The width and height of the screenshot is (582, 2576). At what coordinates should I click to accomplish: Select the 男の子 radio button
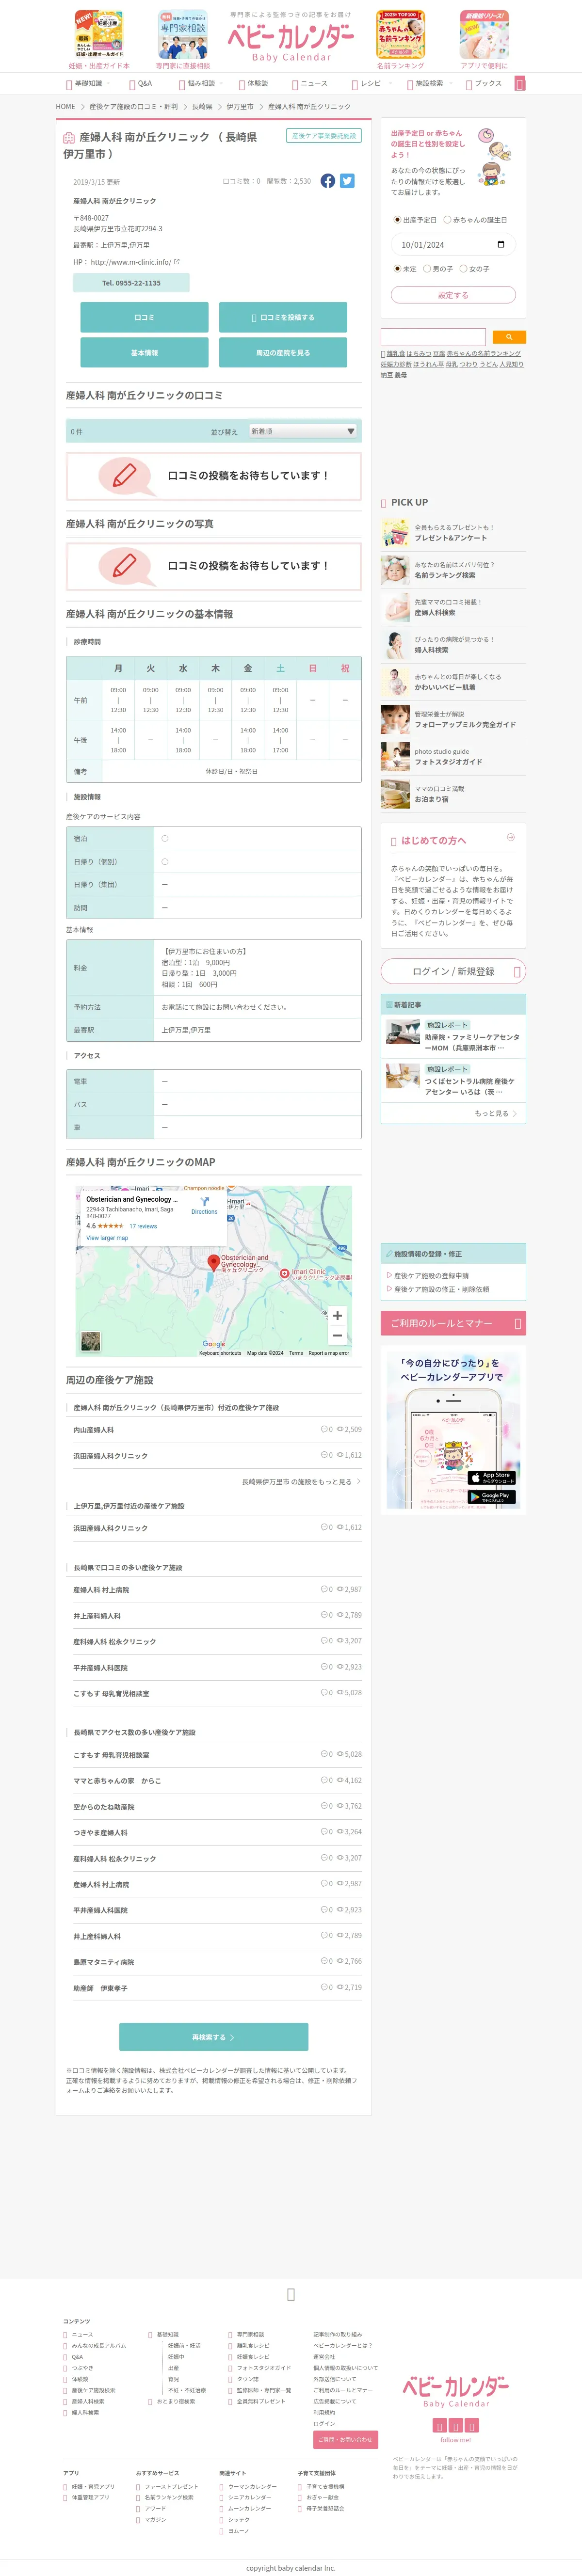point(427,268)
